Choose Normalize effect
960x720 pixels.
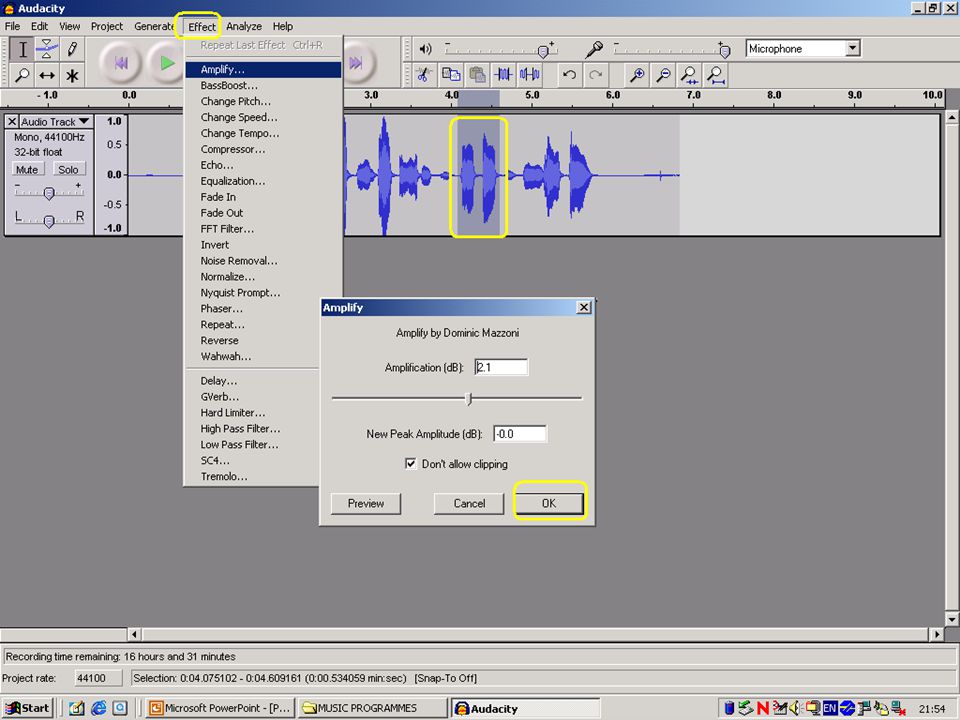tap(263, 276)
